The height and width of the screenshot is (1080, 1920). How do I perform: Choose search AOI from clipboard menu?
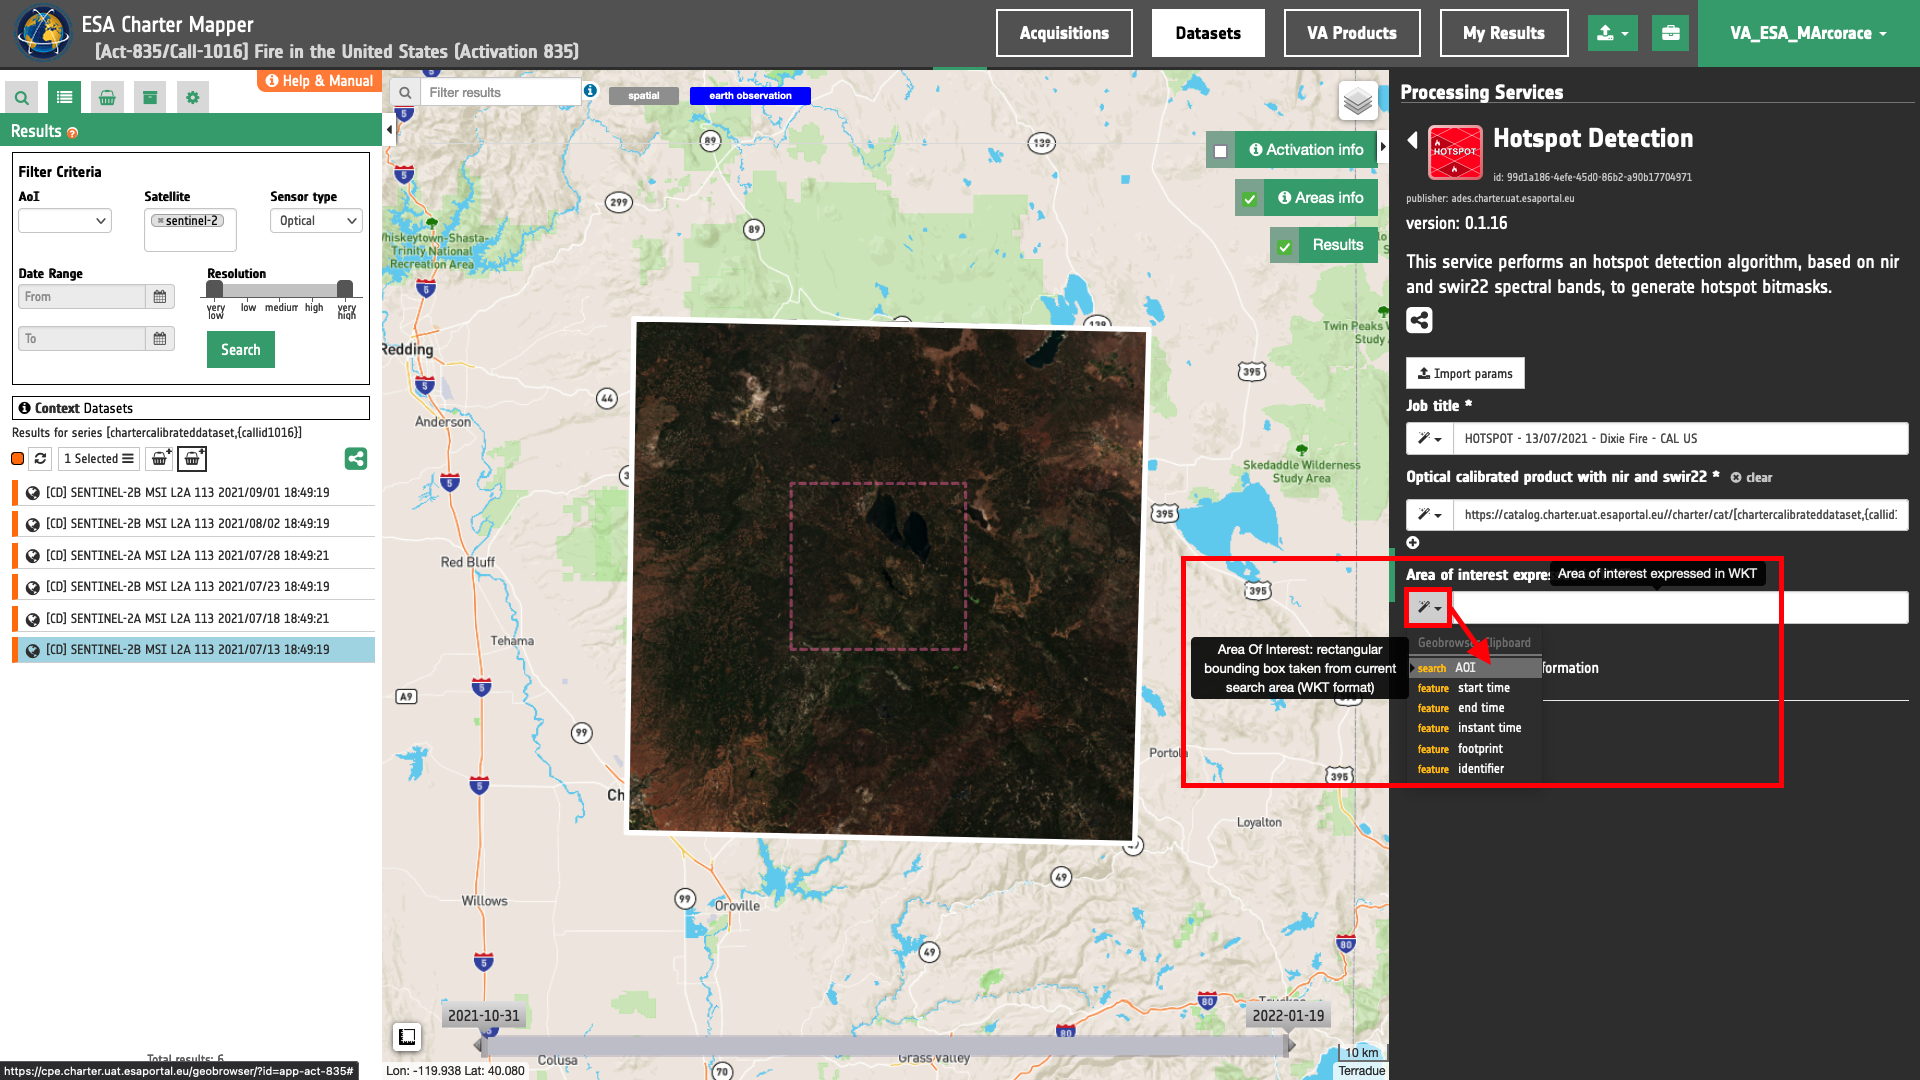coord(1476,668)
